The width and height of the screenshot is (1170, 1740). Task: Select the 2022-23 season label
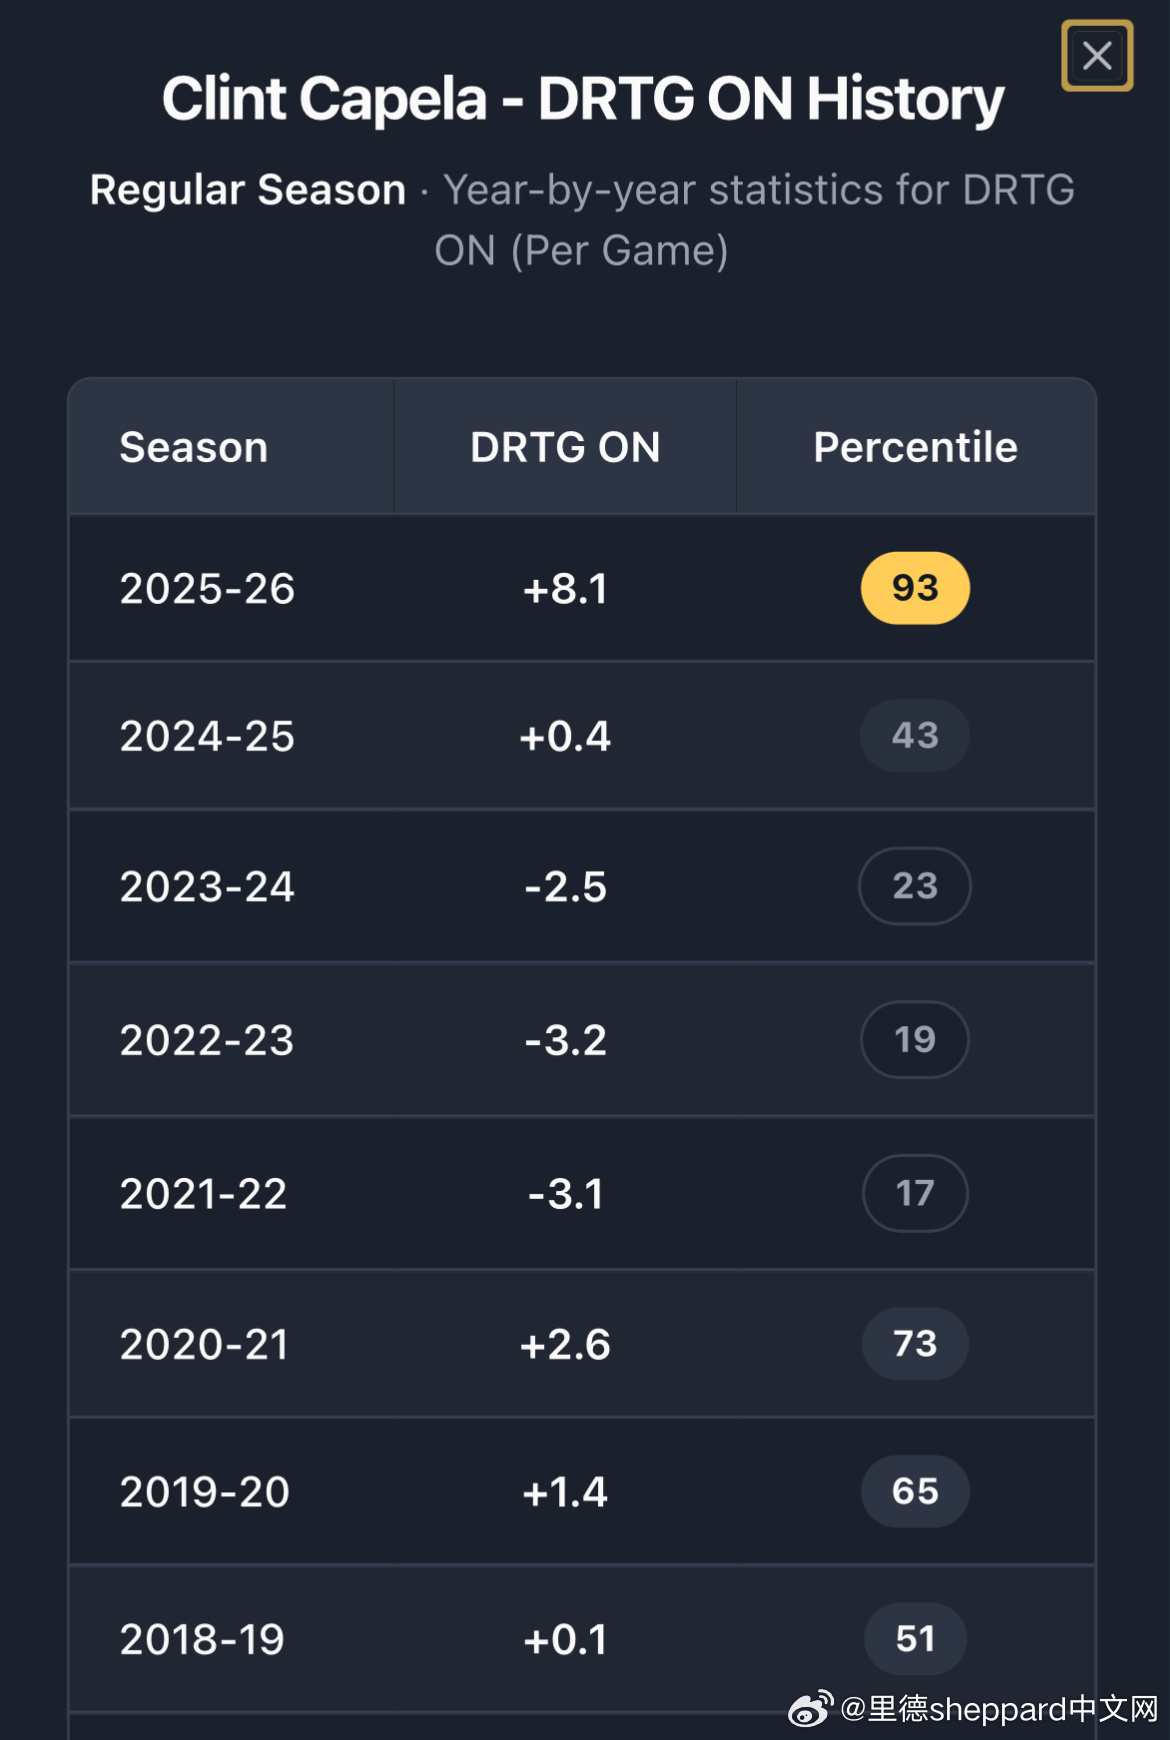207,1040
